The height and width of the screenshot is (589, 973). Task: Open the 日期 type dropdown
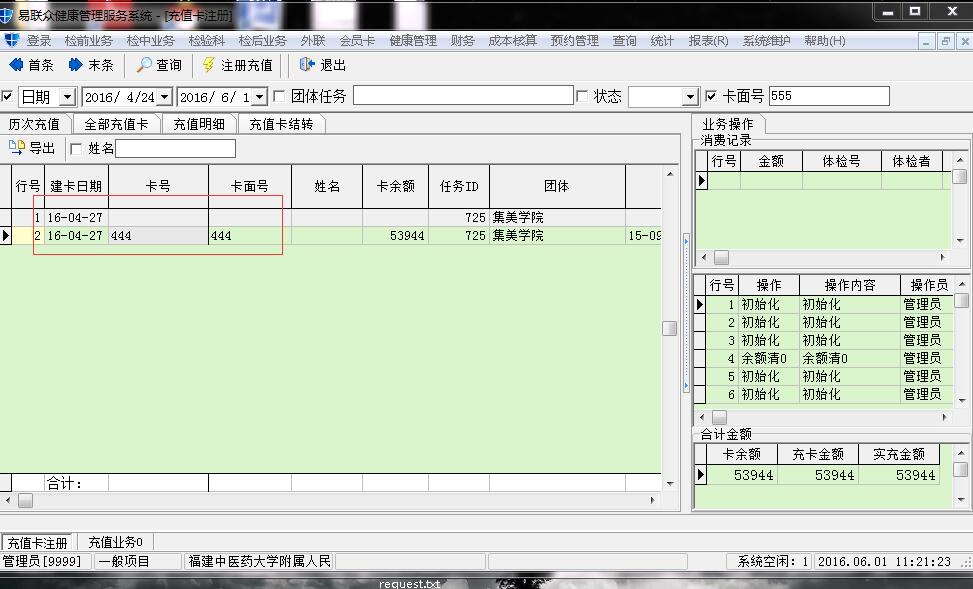68,97
